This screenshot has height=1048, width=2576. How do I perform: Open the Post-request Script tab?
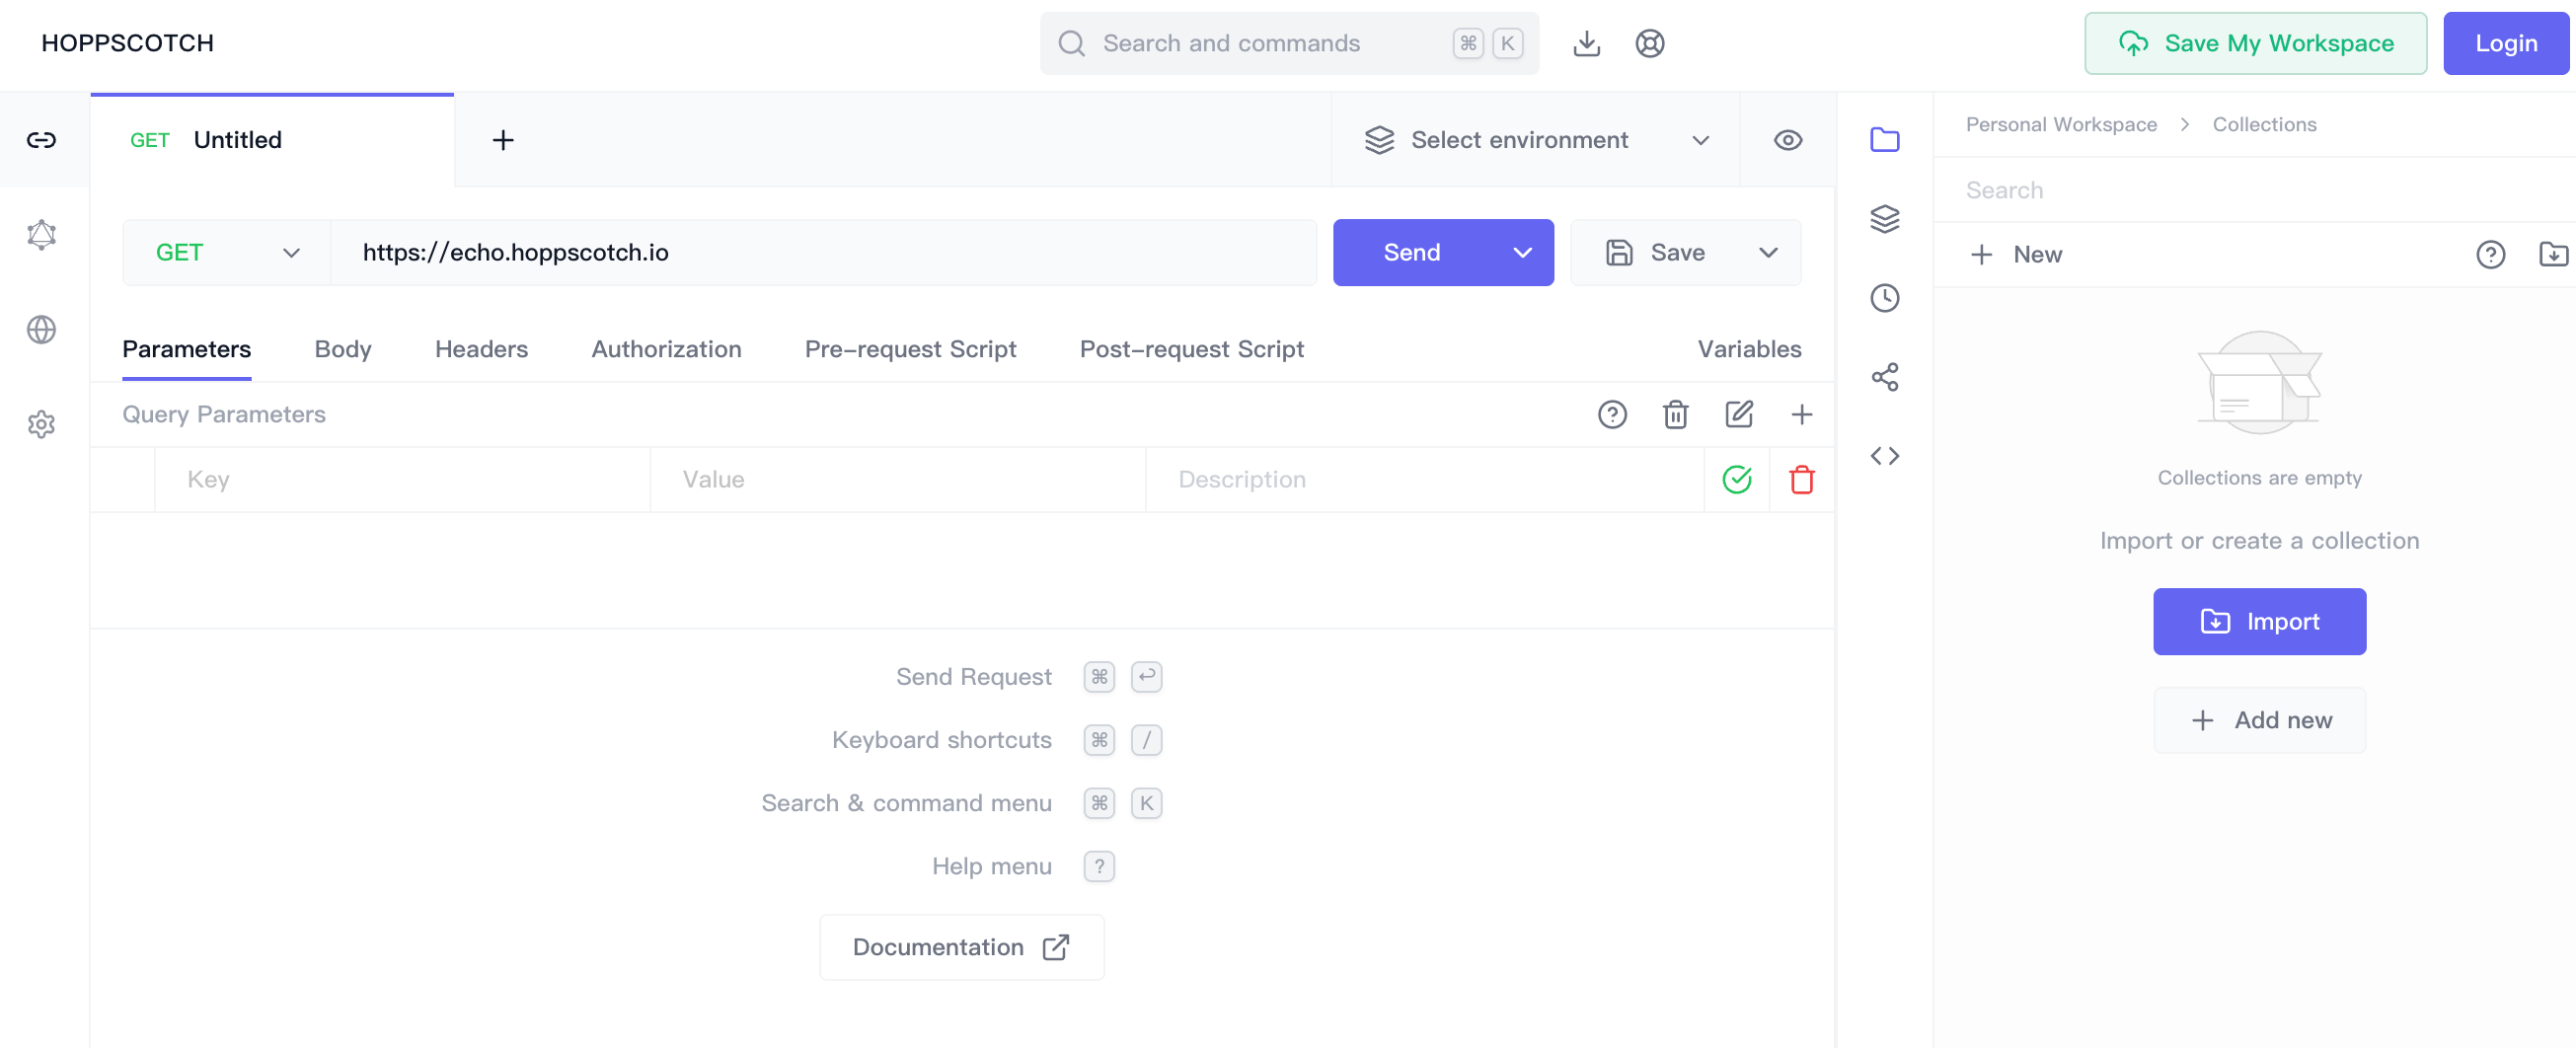pos(1191,349)
